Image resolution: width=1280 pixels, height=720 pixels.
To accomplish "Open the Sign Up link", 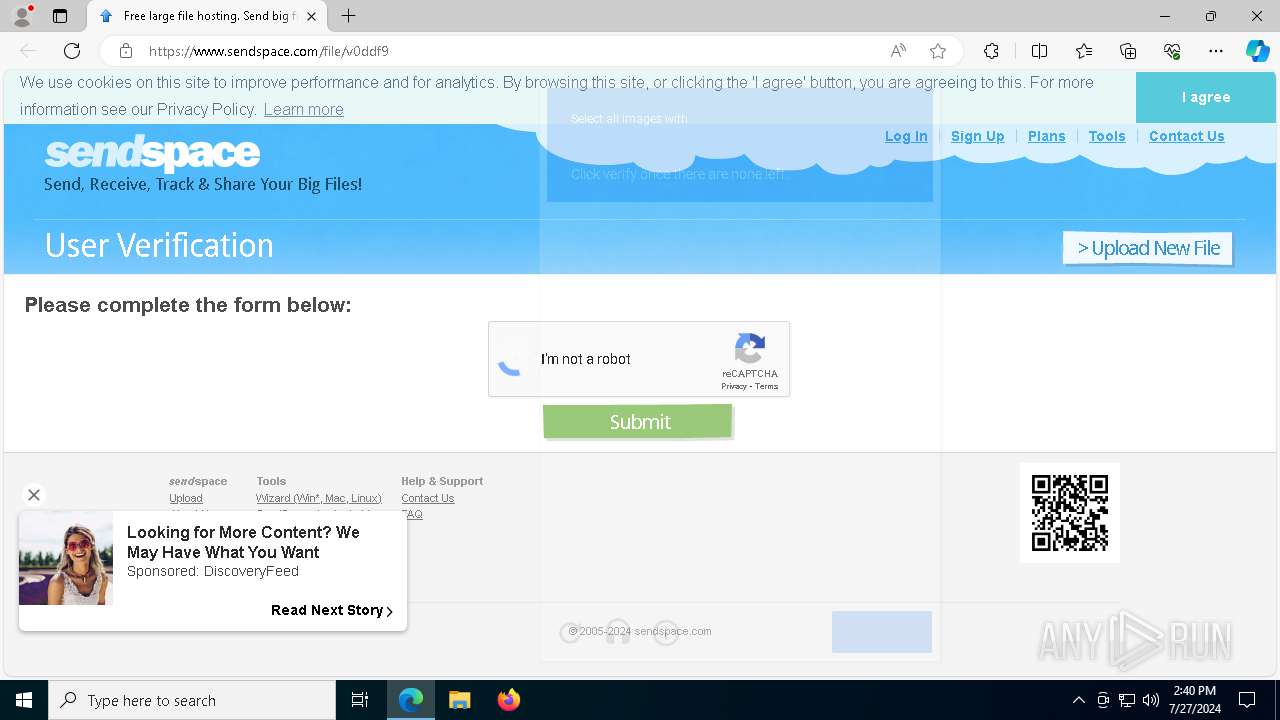I will pos(977,136).
